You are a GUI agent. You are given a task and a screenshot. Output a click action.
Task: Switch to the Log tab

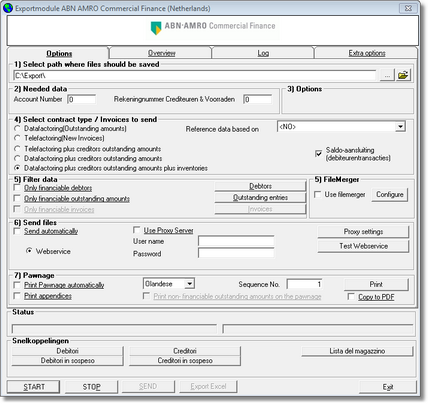point(263,53)
